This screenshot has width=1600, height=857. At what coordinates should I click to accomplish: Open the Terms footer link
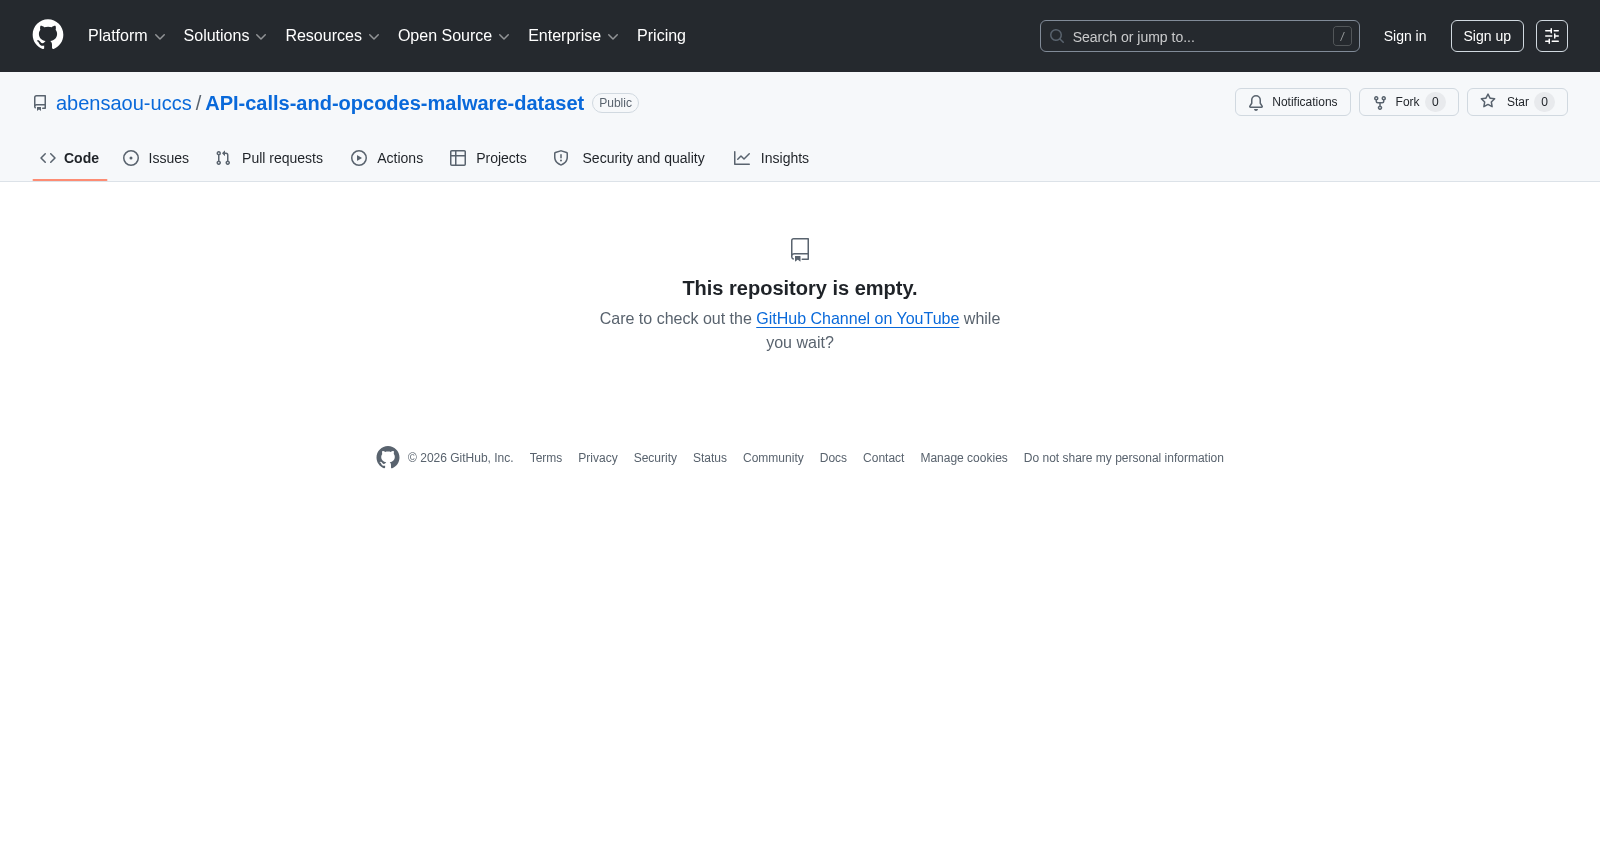pyautogui.click(x=546, y=458)
